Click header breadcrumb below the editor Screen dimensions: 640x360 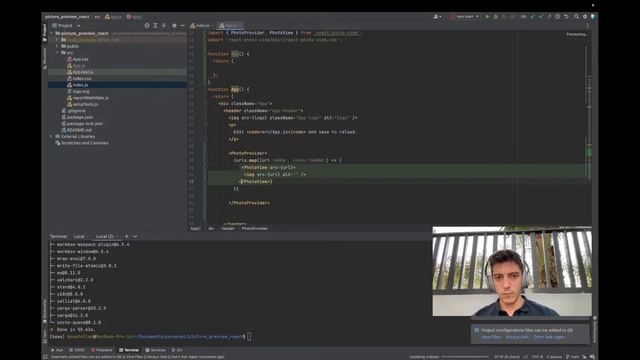click(228, 229)
